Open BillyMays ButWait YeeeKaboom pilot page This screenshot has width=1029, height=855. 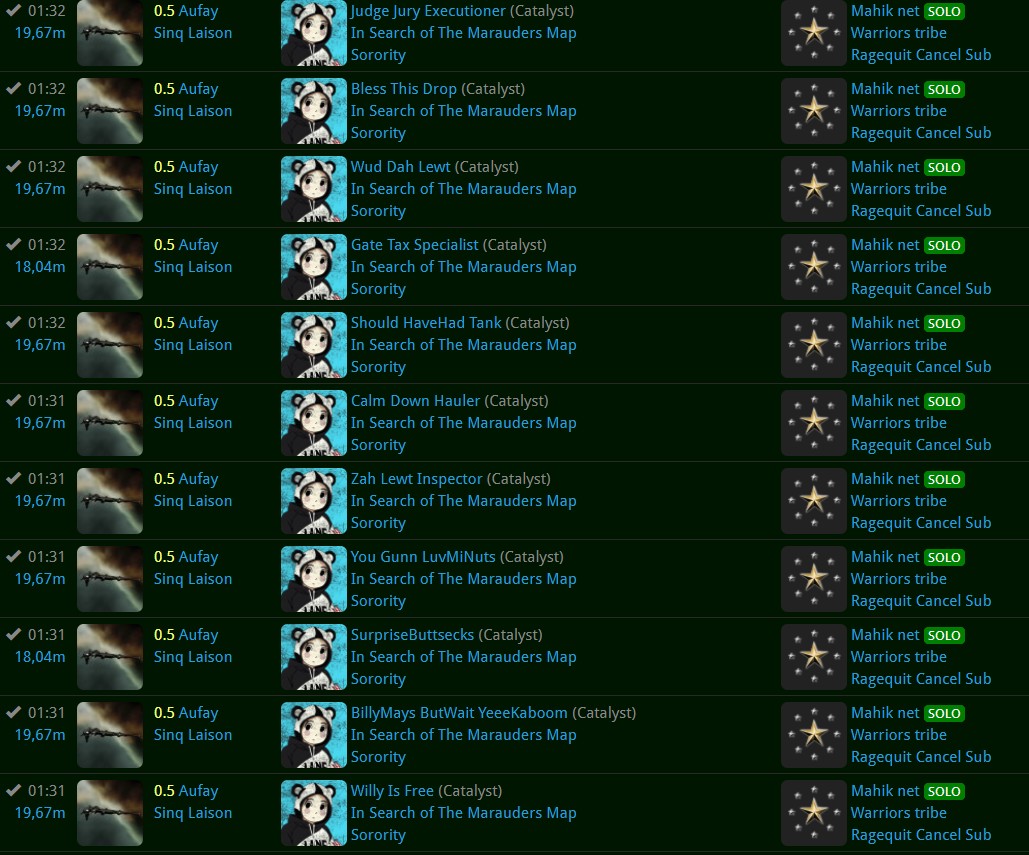459,713
